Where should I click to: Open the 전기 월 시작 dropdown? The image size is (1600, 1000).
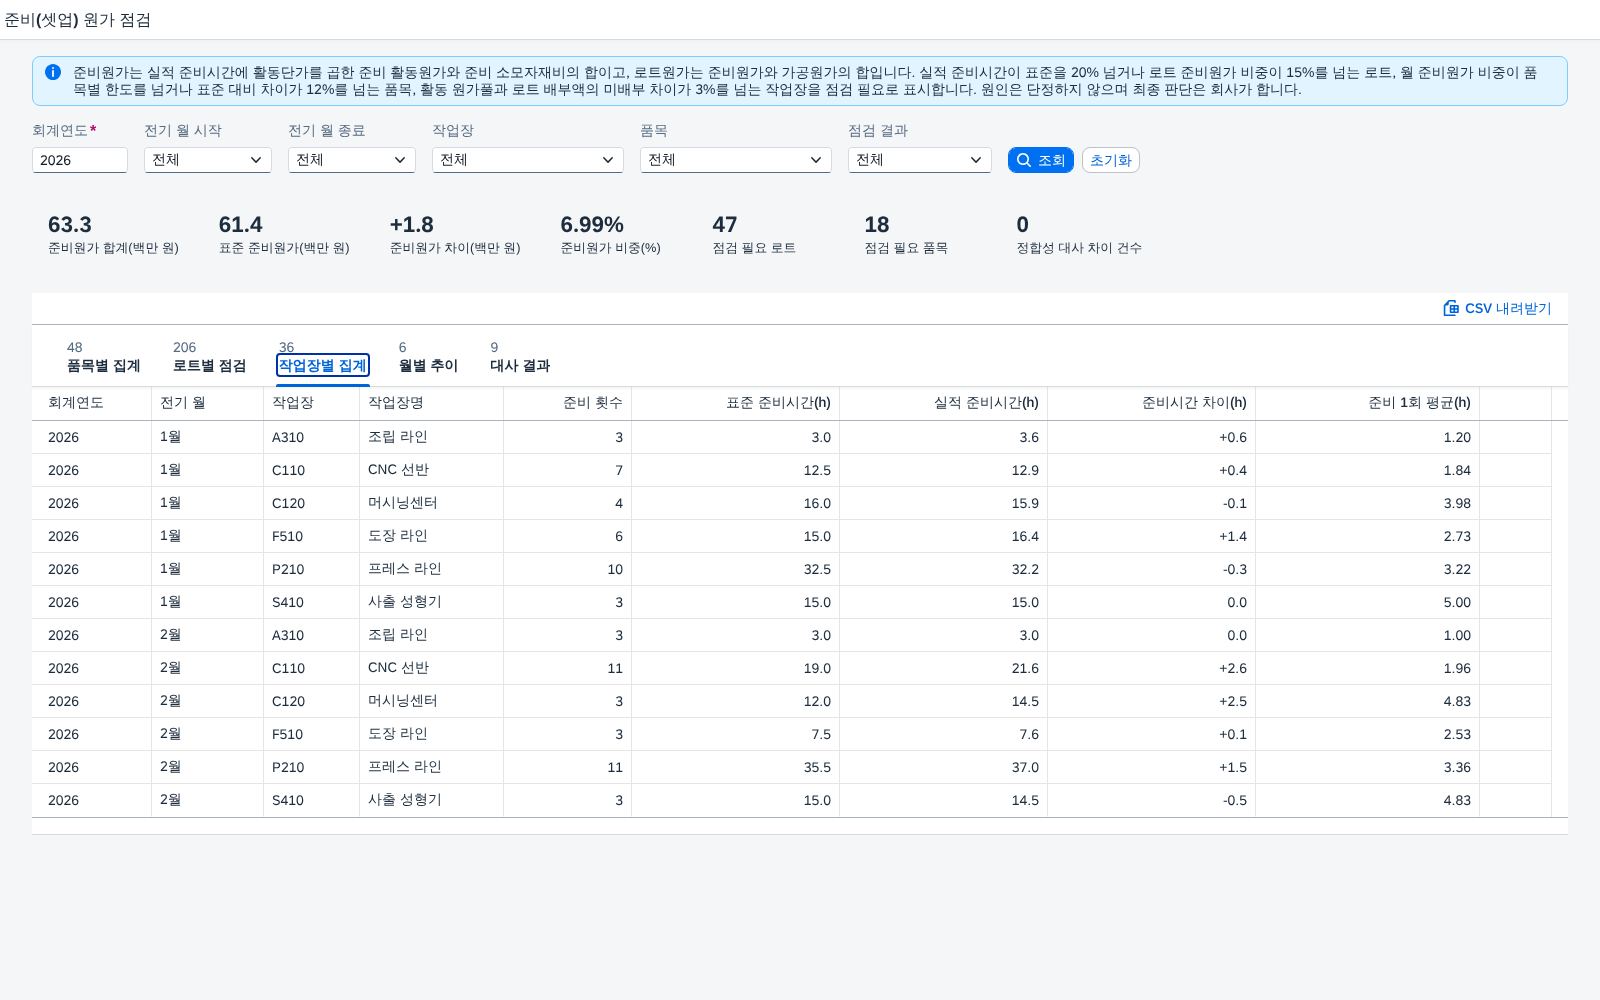tap(208, 160)
